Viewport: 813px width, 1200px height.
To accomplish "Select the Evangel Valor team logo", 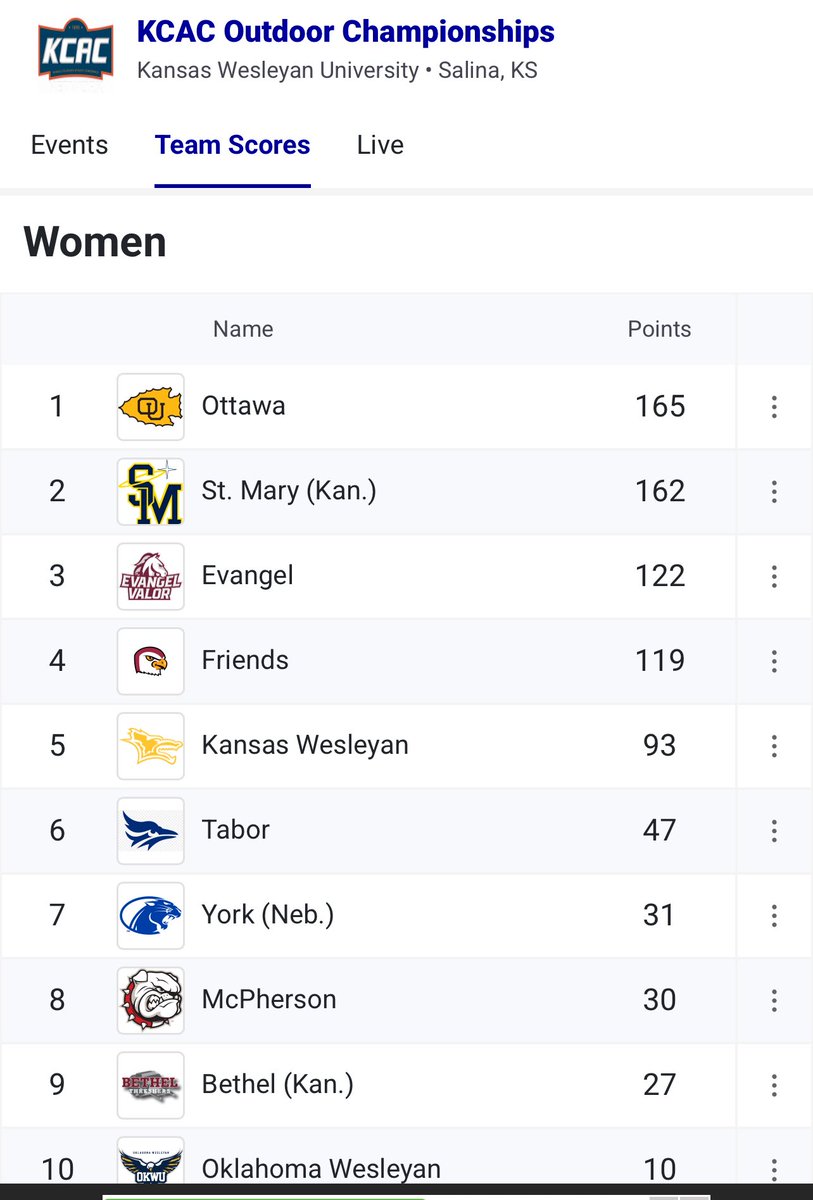I will pos(150,576).
